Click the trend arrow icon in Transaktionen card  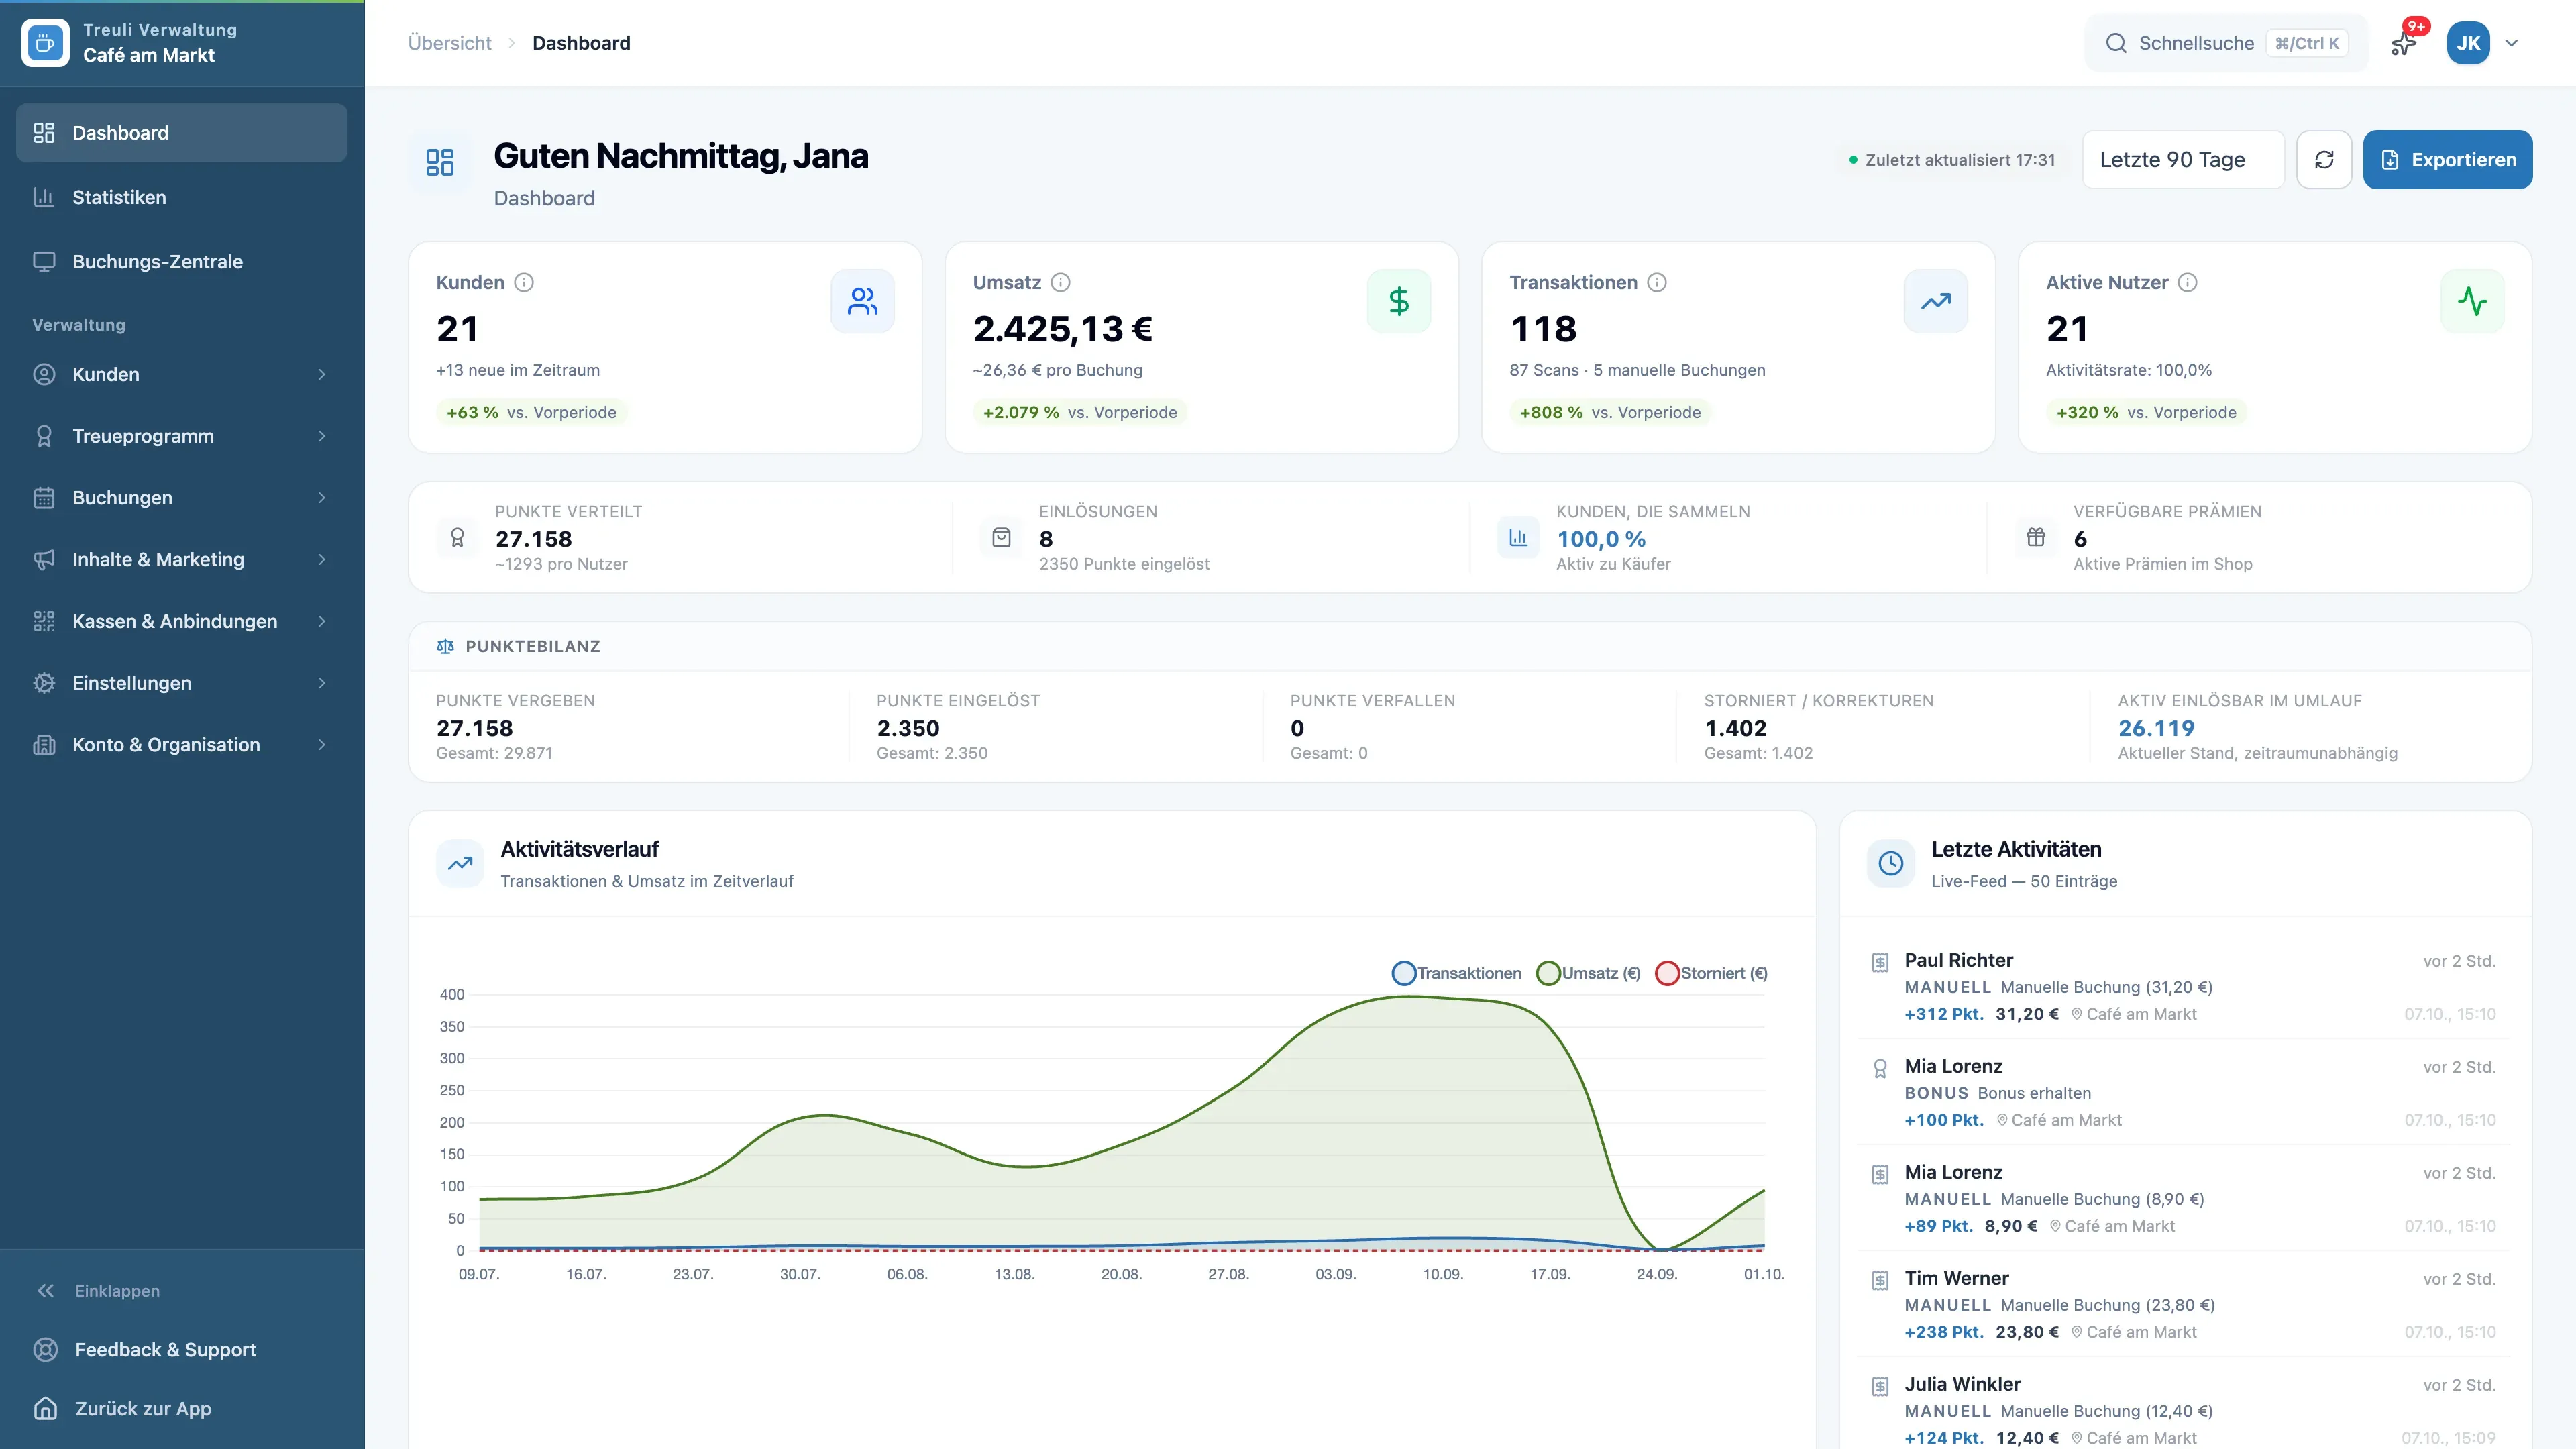pyautogui.click(x=1936, y=301)
